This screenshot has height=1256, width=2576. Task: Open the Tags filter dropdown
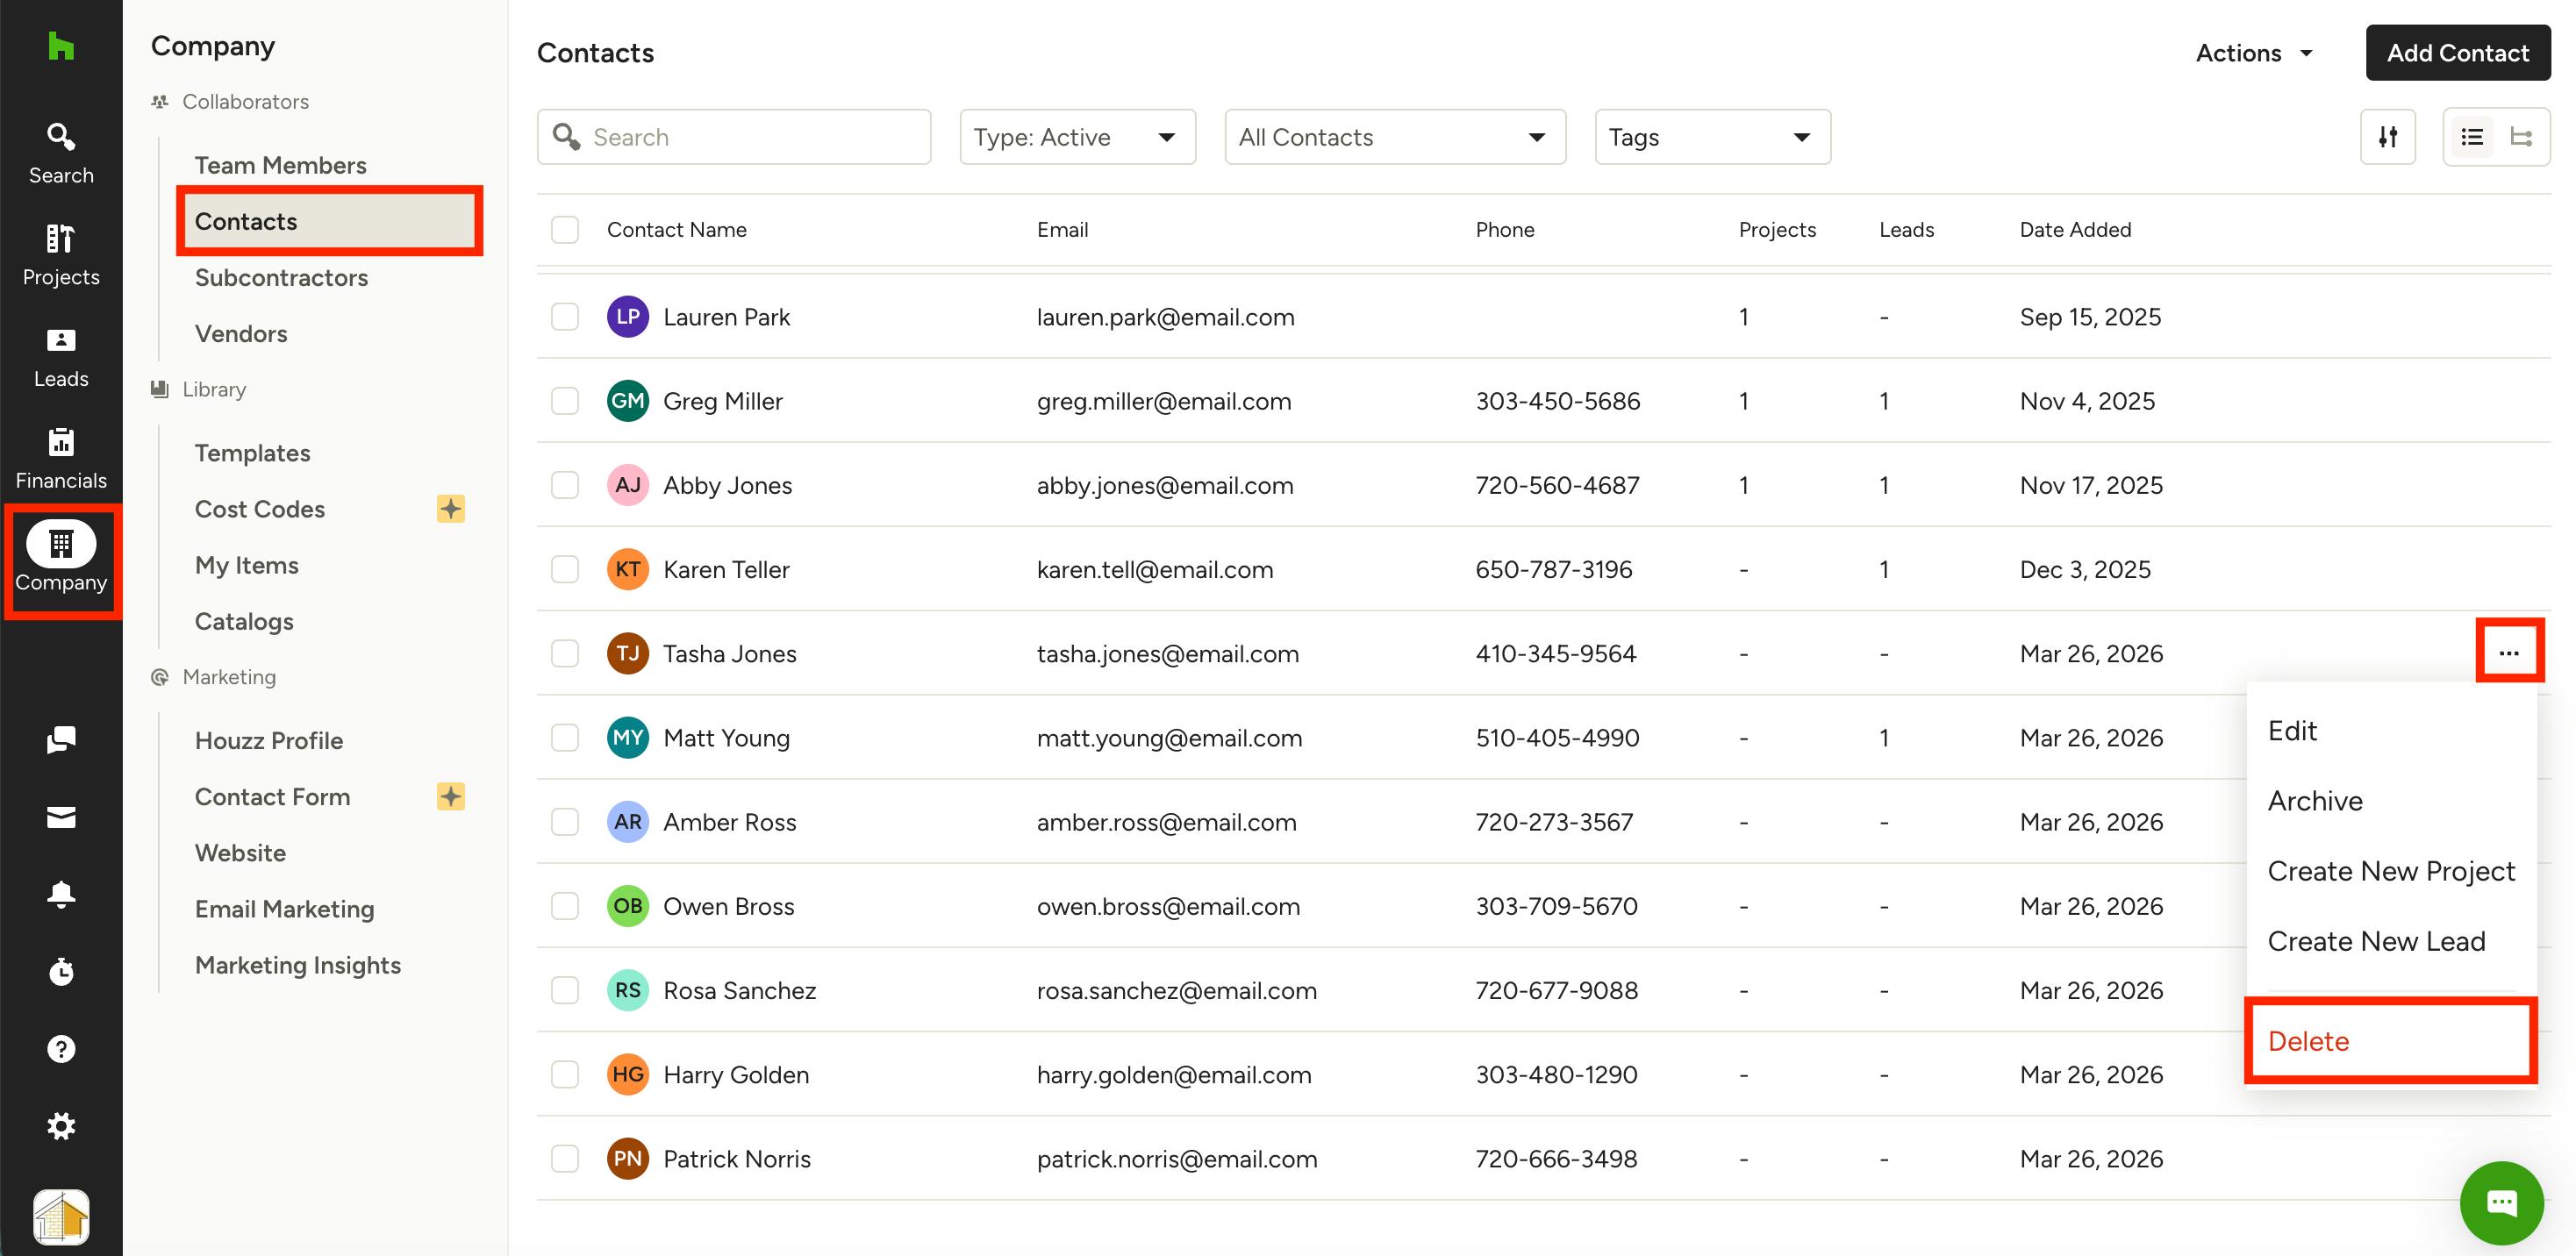coord(1712,137)
